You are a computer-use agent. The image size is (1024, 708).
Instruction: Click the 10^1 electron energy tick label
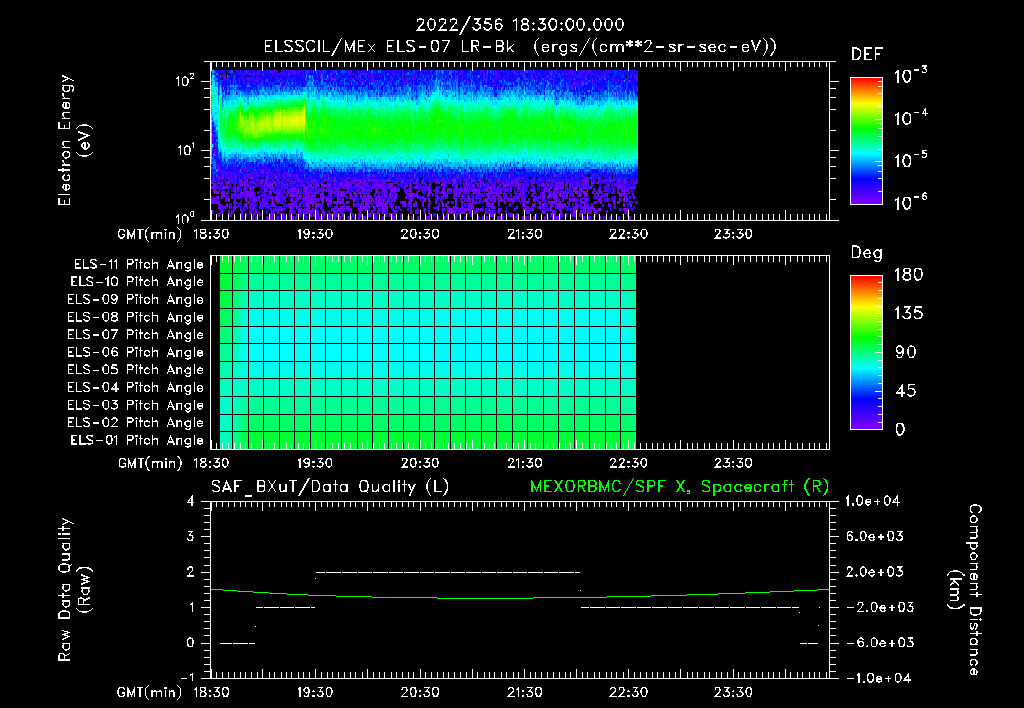pyautogui.click(x=186, y=150)
